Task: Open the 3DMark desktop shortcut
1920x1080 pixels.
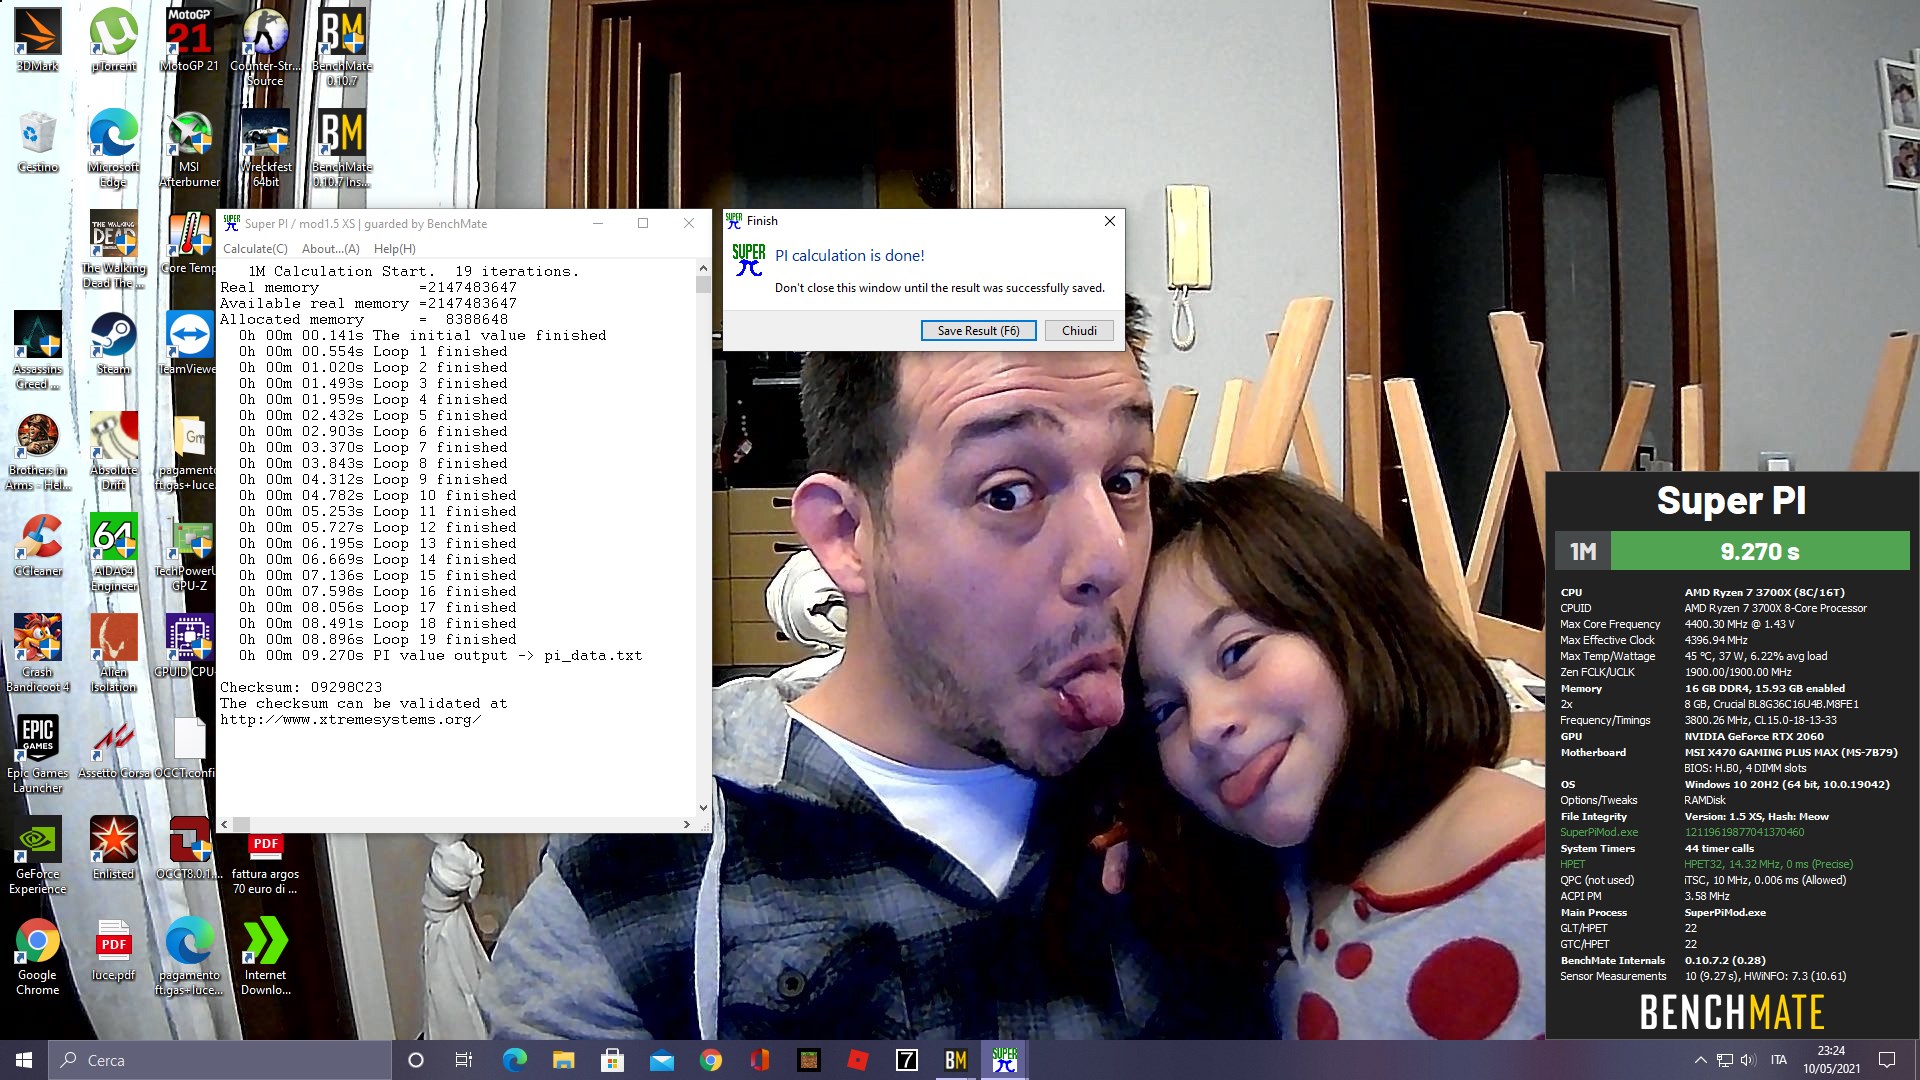Action: coord(38,40)
